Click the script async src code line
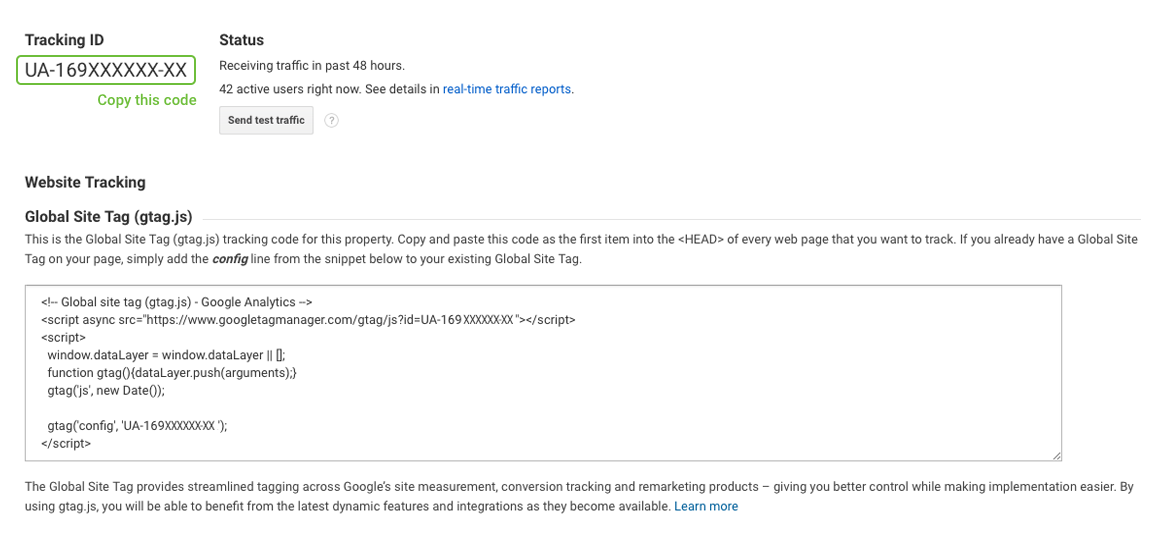This screenshot has width=1157, height=541. click(x=308, y=320)
